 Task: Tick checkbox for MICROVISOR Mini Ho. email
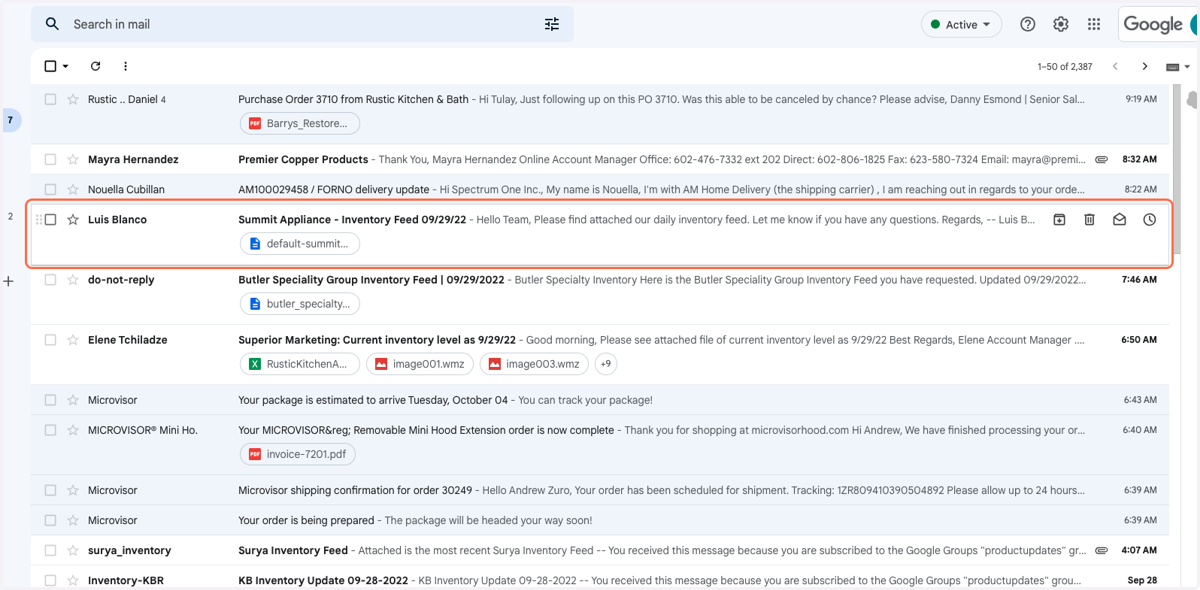(x=50, y=430)
